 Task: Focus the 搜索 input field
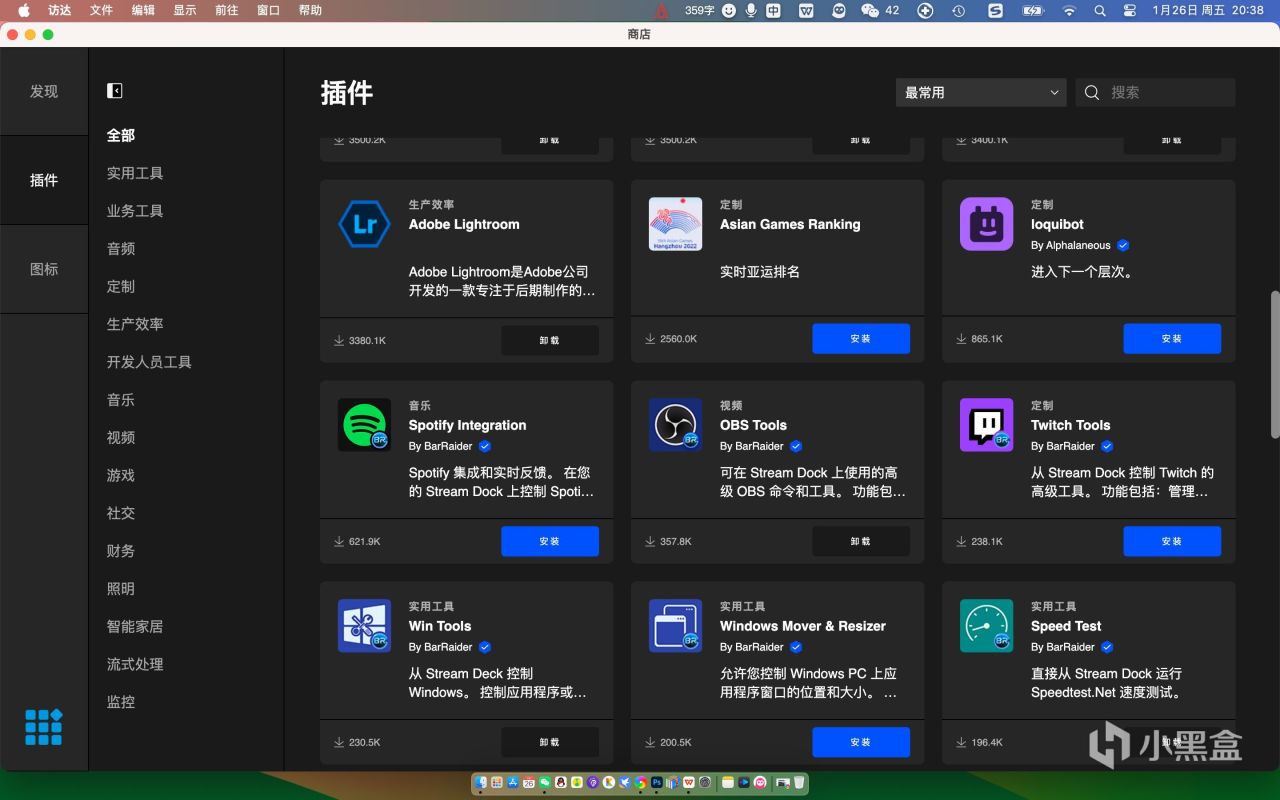1155,92
